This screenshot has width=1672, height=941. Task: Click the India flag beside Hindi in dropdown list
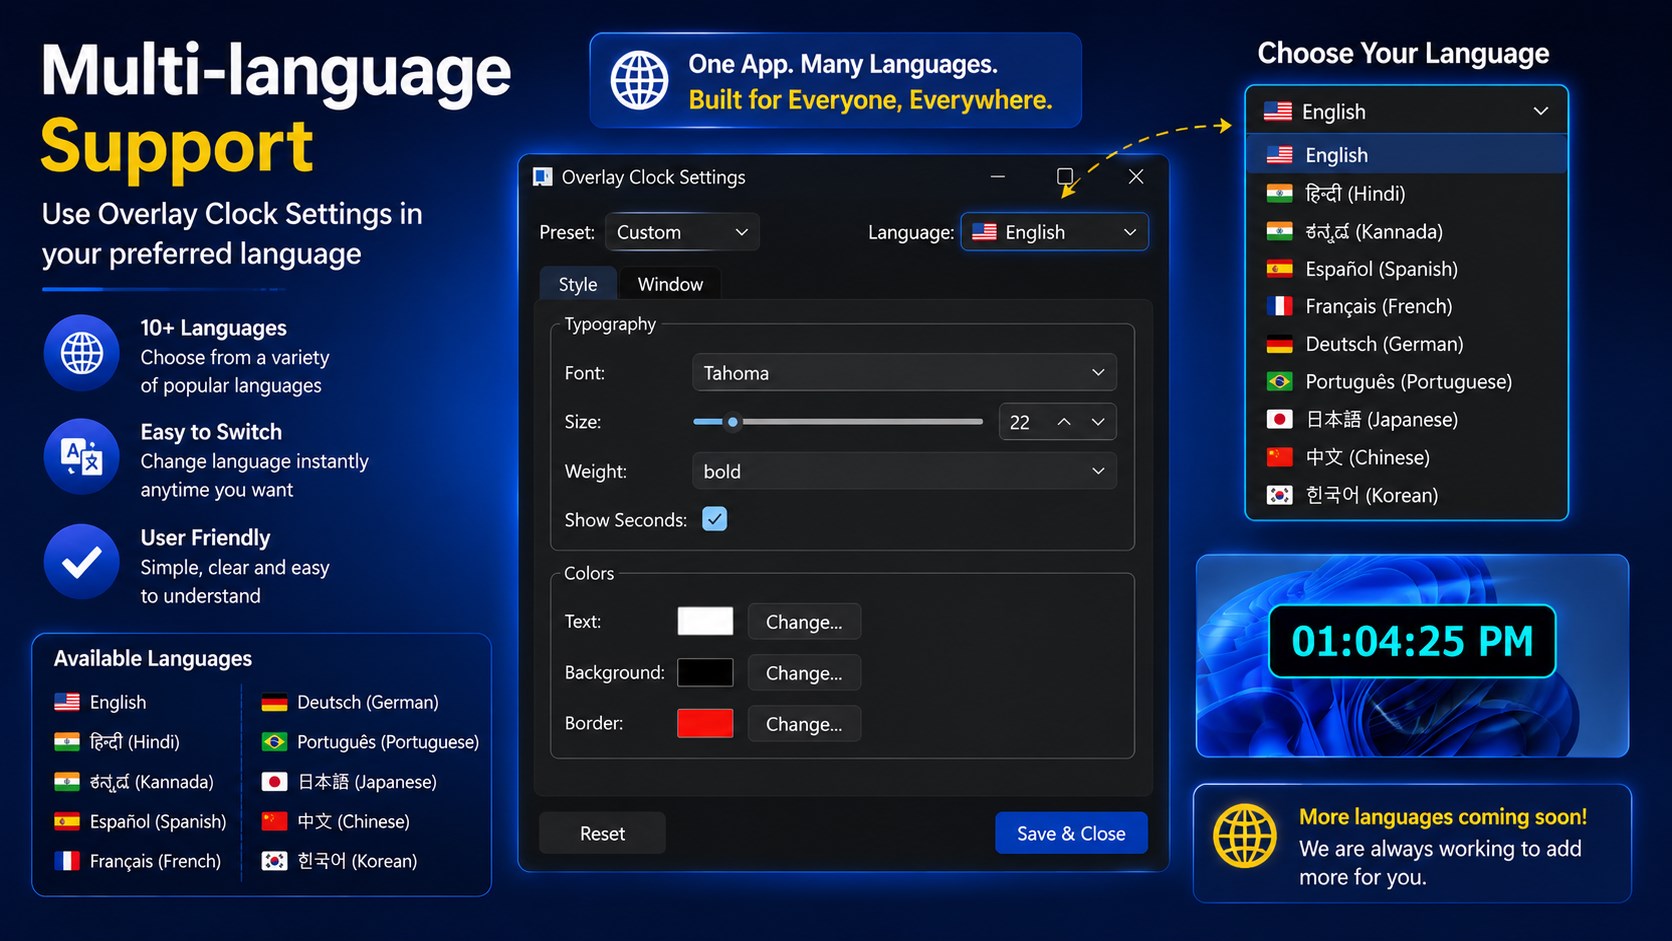[x=1279, y=193]
